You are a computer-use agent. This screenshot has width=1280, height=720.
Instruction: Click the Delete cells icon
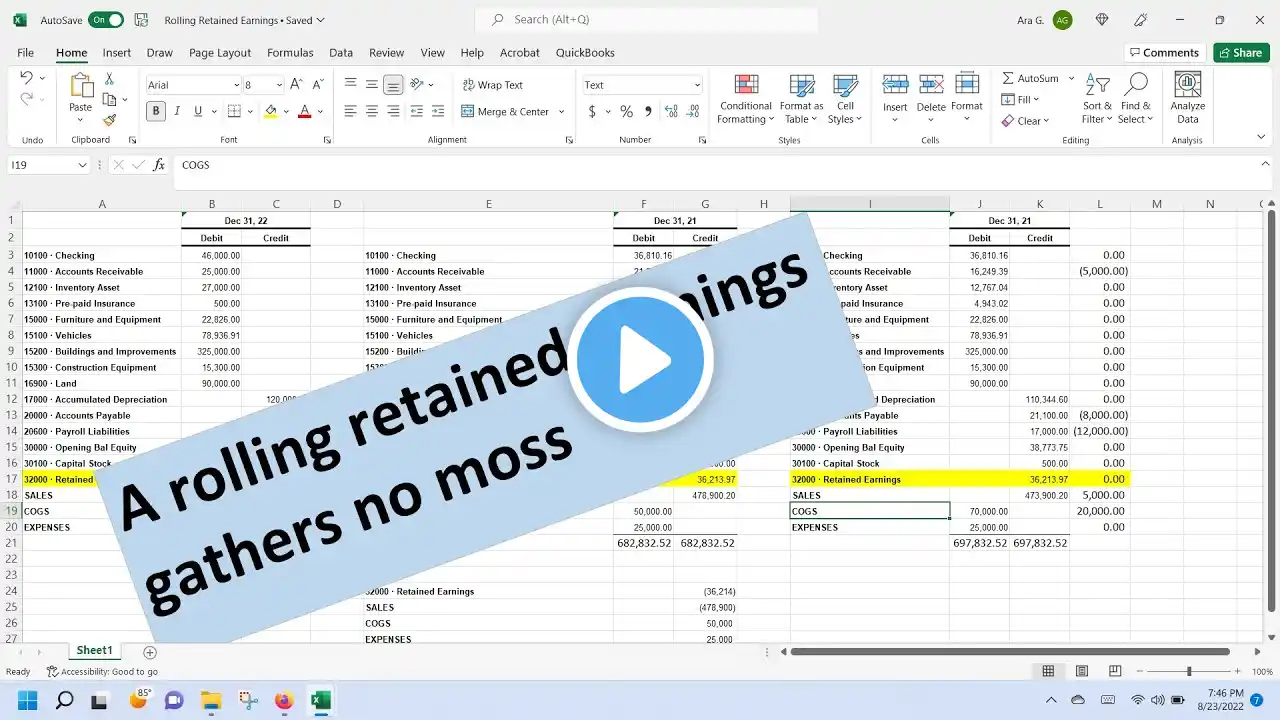pyautogui.click(x=931, y=86)
